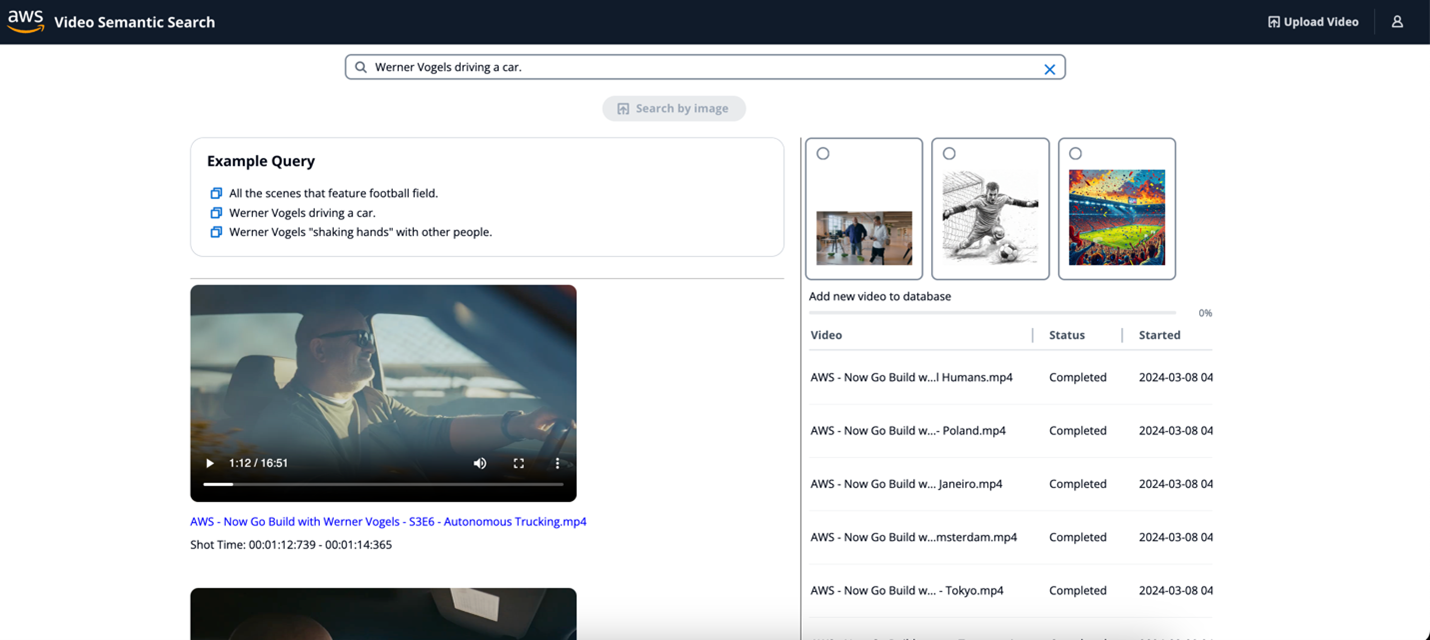Play the Autonomous Trucking video clip

209,463
